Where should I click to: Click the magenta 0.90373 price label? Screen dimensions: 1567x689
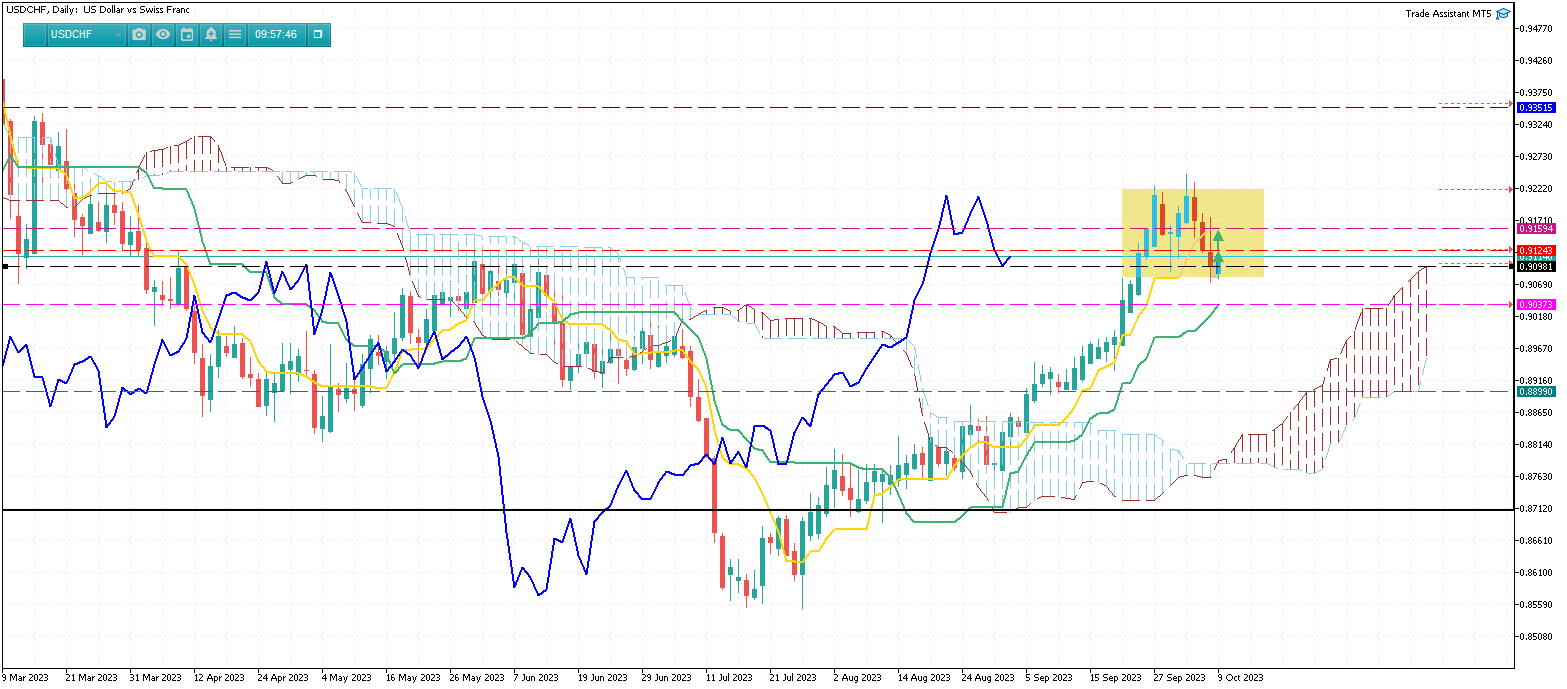pos(1535,304)
